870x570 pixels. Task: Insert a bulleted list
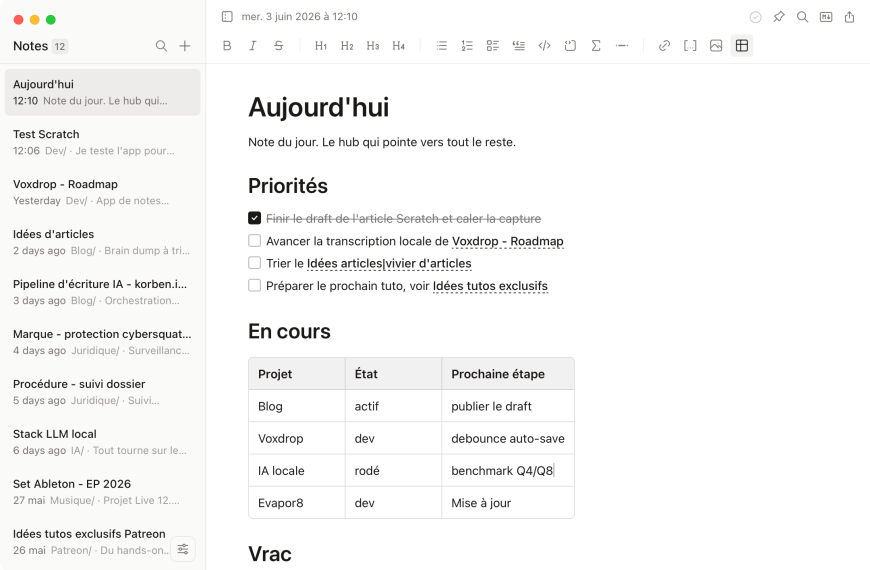(442, 46)
